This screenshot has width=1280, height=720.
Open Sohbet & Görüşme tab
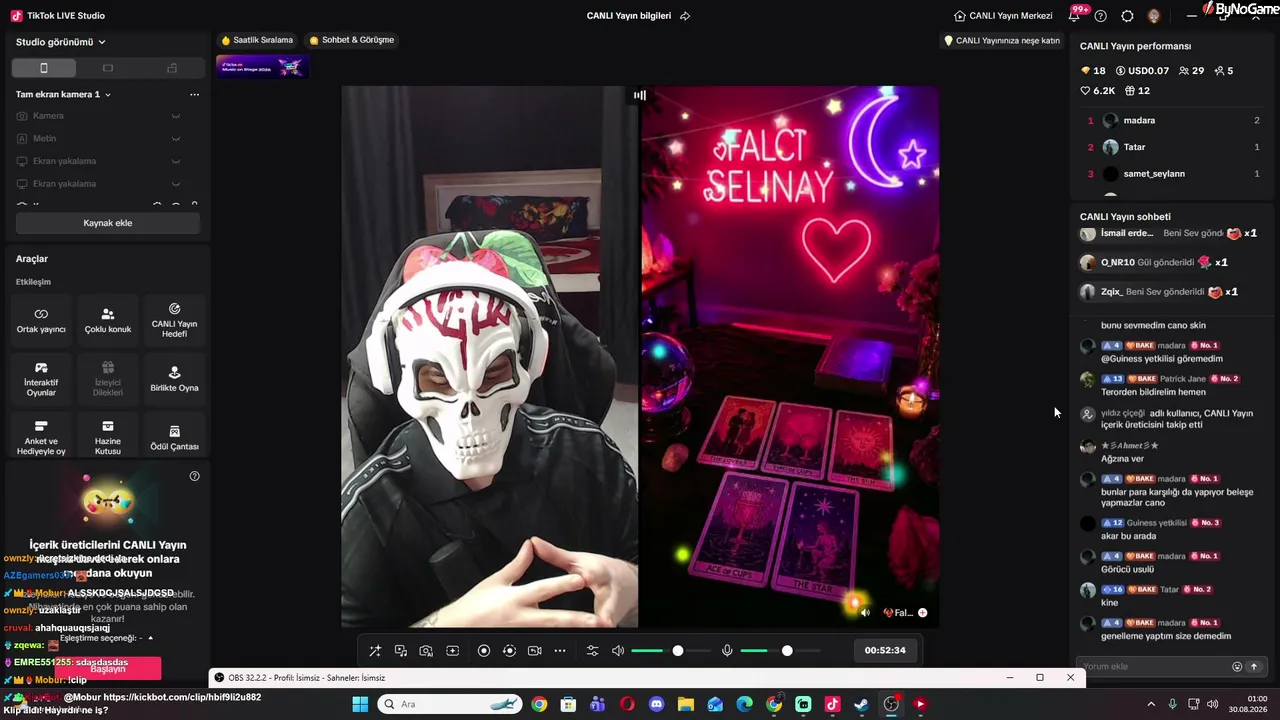pyautogui.click(x=351, y=40)
